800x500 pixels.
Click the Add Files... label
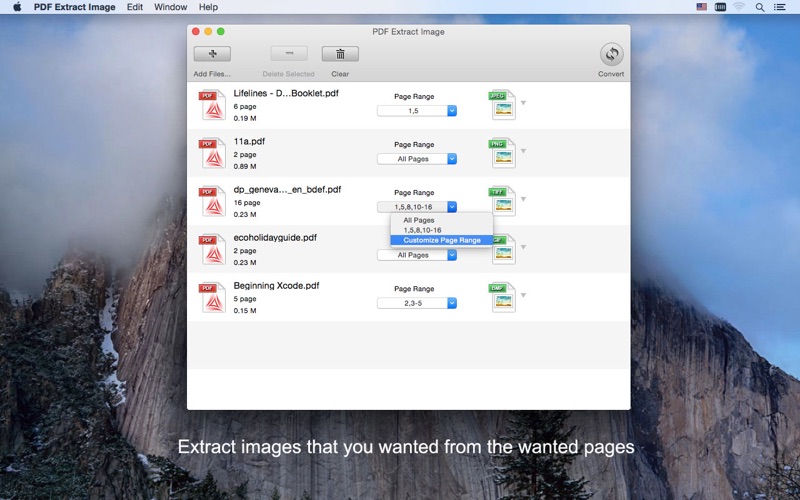212,74
